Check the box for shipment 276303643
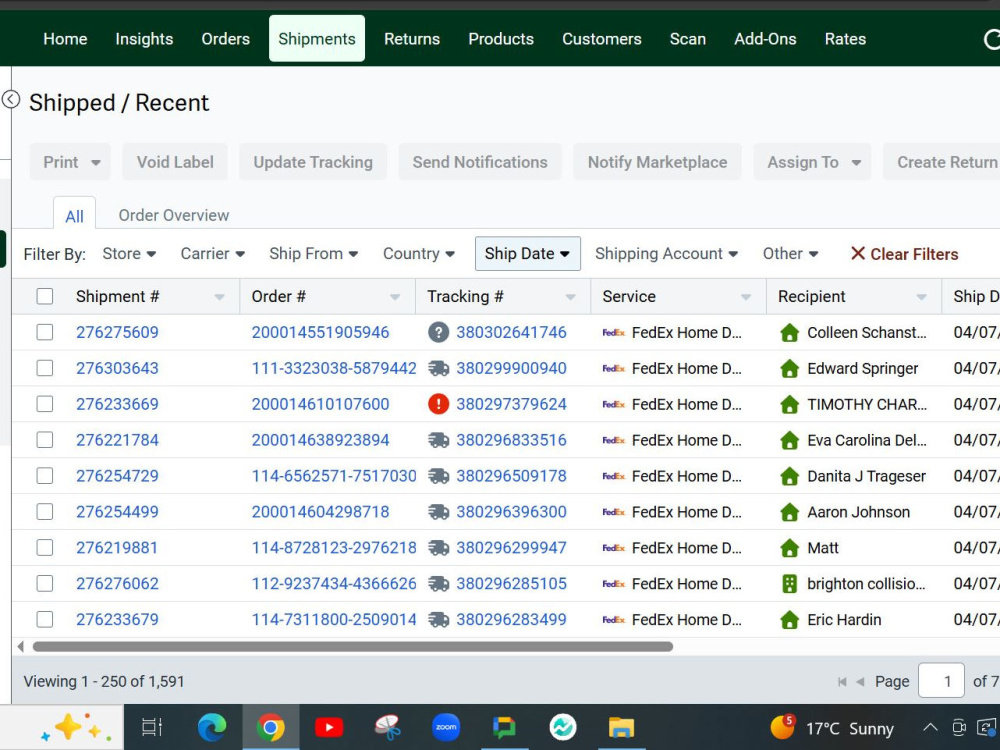This screenshot has width=1000, height=750. pyautogui.click(x=45, y=368)
